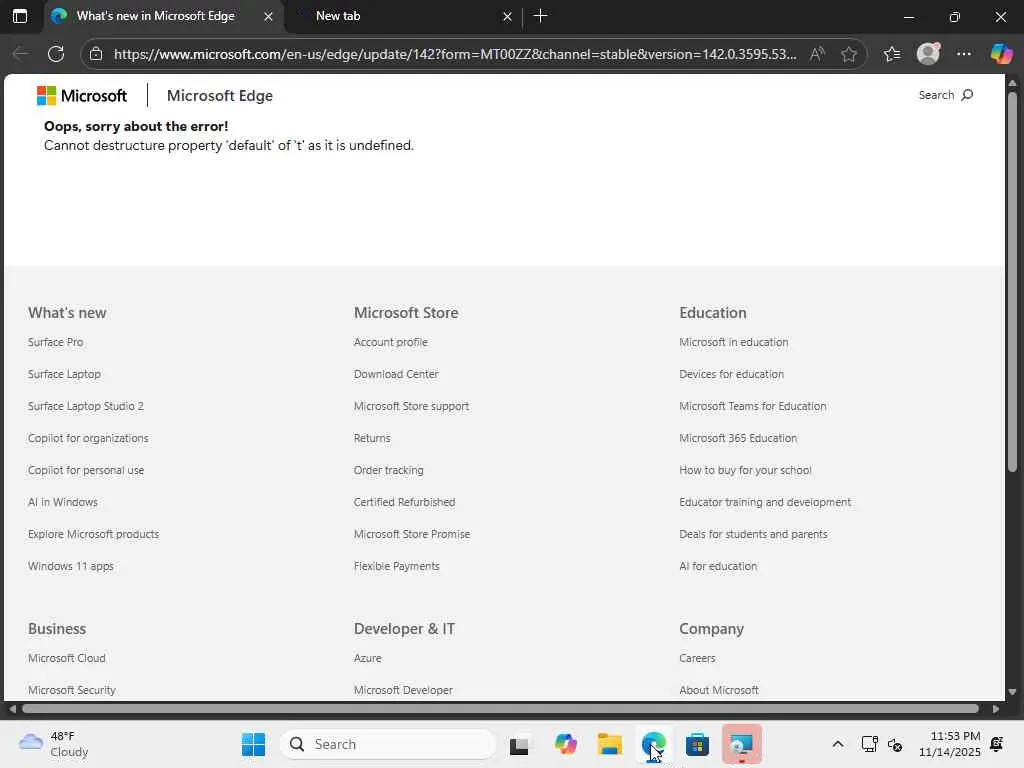Open Download Center link
This screenshot has width=1024, height=768.
point(396,374)
